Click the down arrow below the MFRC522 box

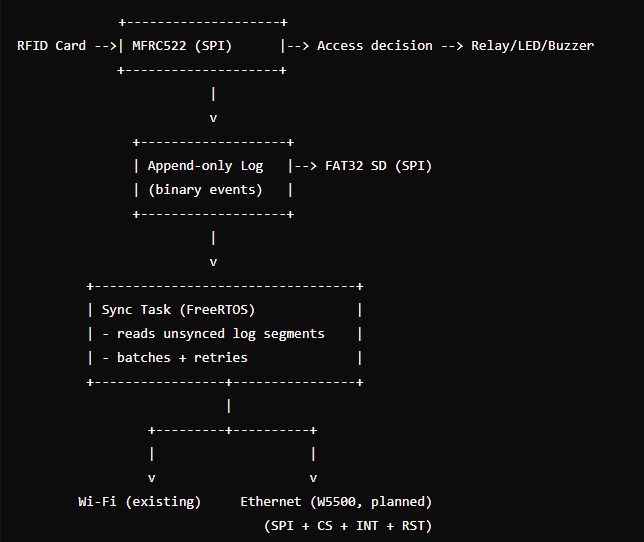[x=213, y=118]
